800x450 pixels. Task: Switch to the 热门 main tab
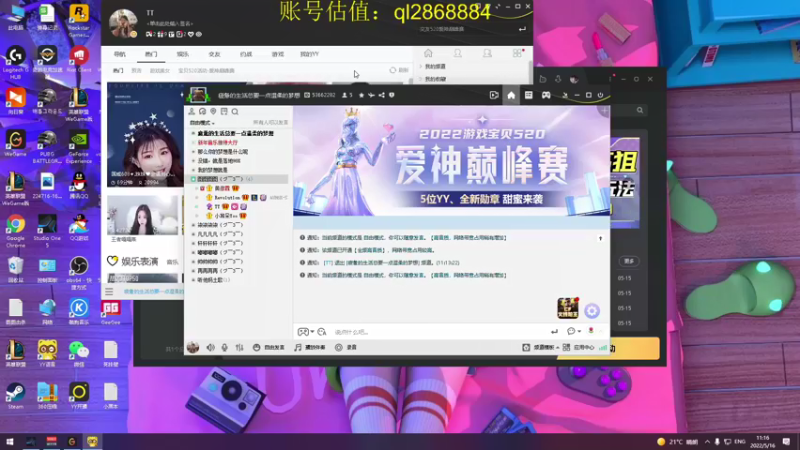click(x=151, y=54)
